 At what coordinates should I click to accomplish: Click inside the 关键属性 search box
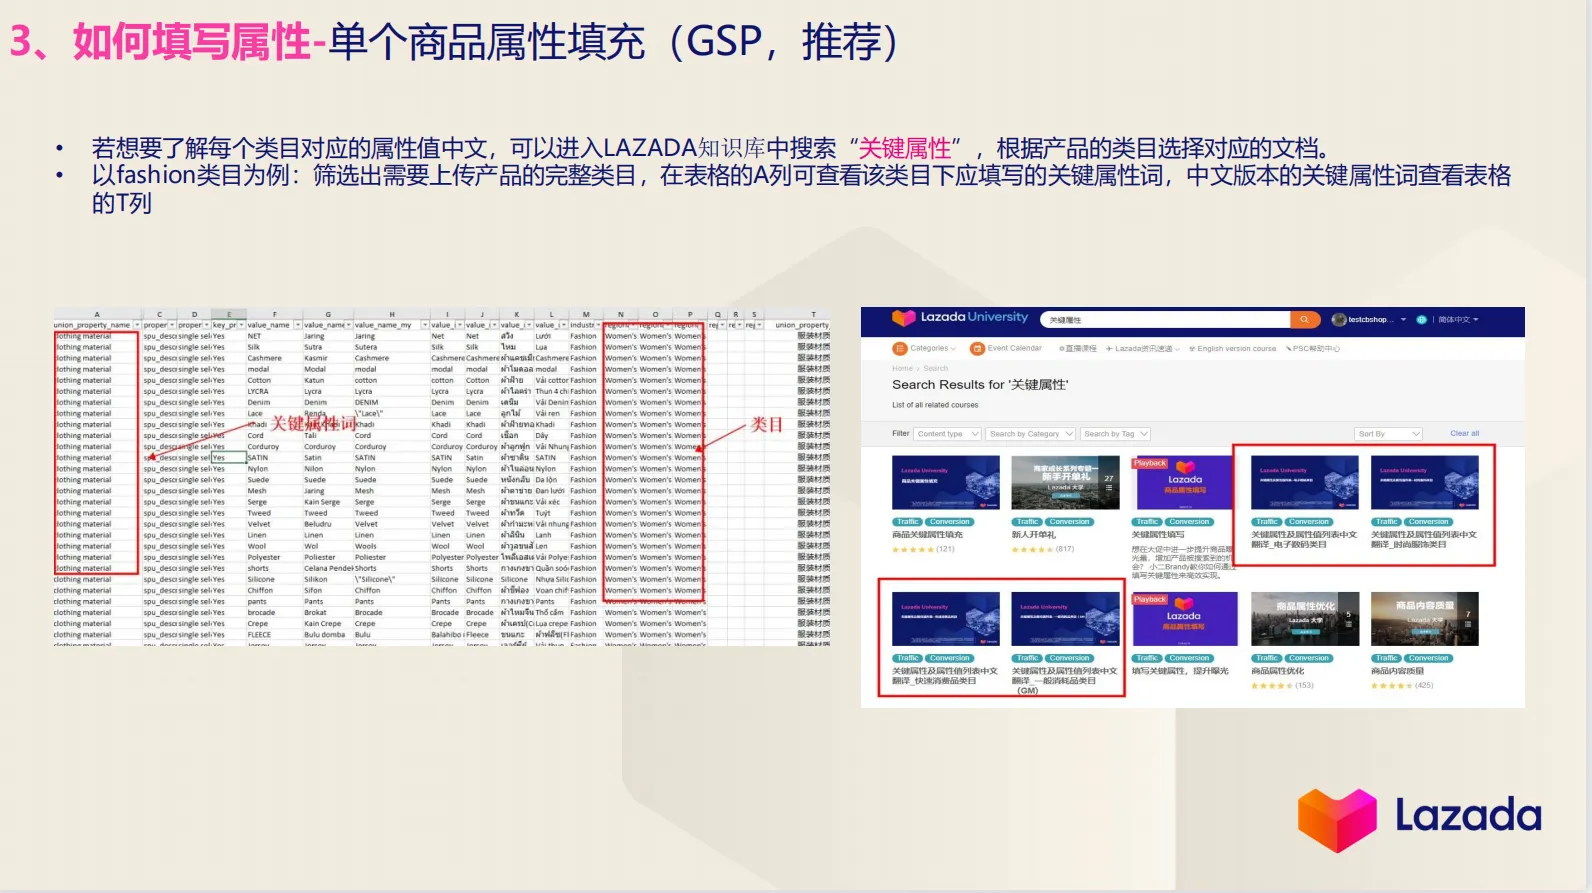point(1165,320)
